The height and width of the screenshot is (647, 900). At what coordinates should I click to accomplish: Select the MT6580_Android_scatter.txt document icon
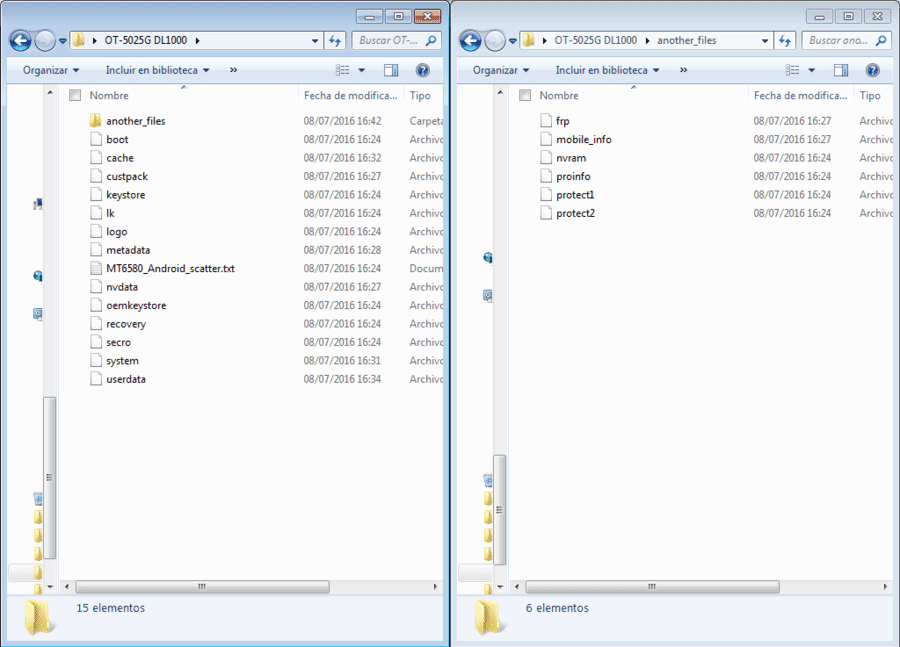(x=96, y=268)
